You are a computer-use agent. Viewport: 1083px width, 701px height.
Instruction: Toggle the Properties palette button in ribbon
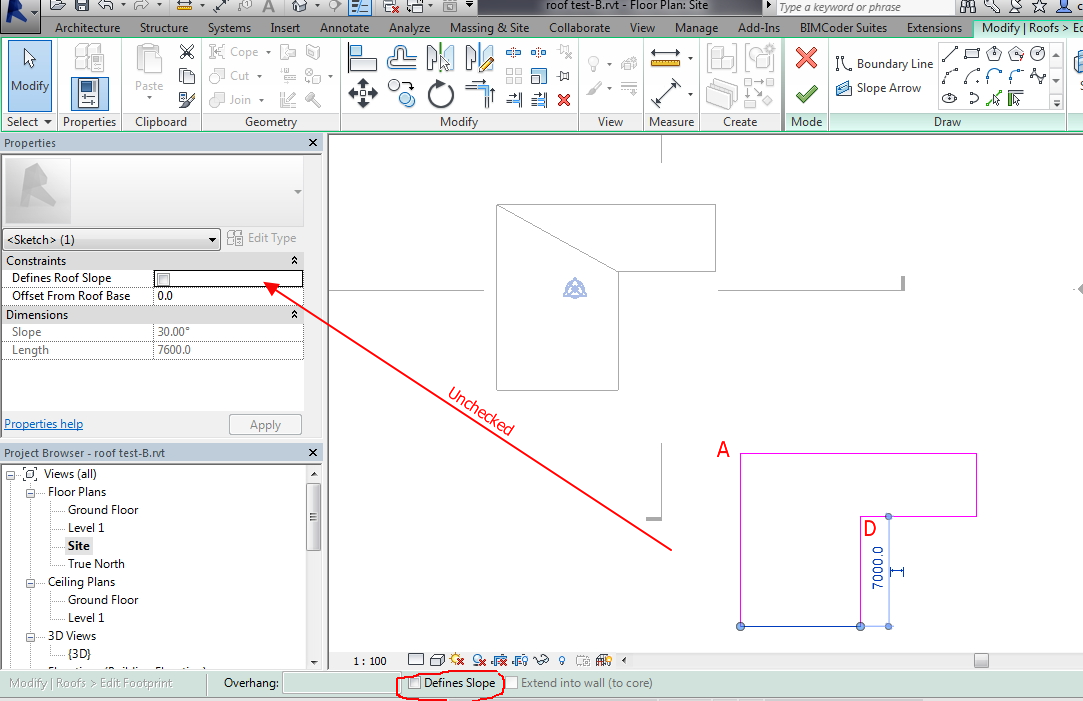pos(90,94)
